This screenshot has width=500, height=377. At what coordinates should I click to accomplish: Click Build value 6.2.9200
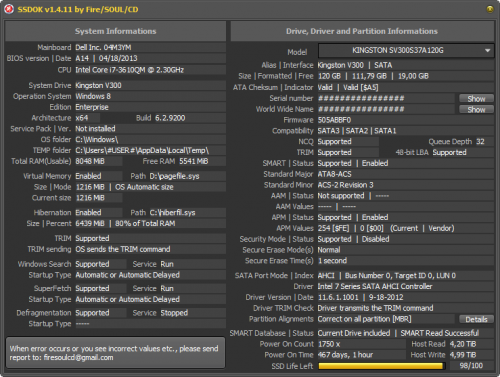[x=170, y=118]
